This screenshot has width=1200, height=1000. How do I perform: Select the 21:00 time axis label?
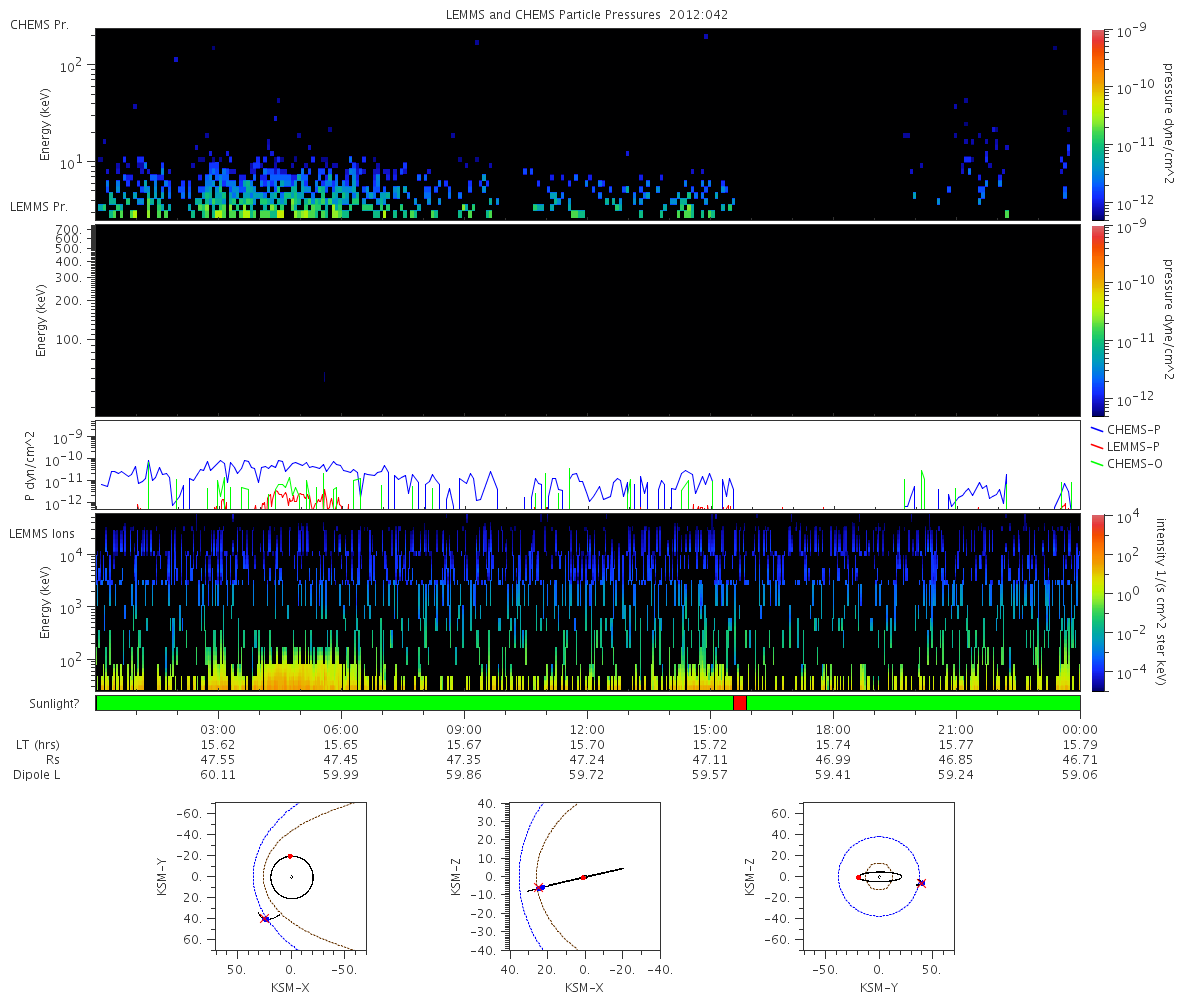[956, 730]
